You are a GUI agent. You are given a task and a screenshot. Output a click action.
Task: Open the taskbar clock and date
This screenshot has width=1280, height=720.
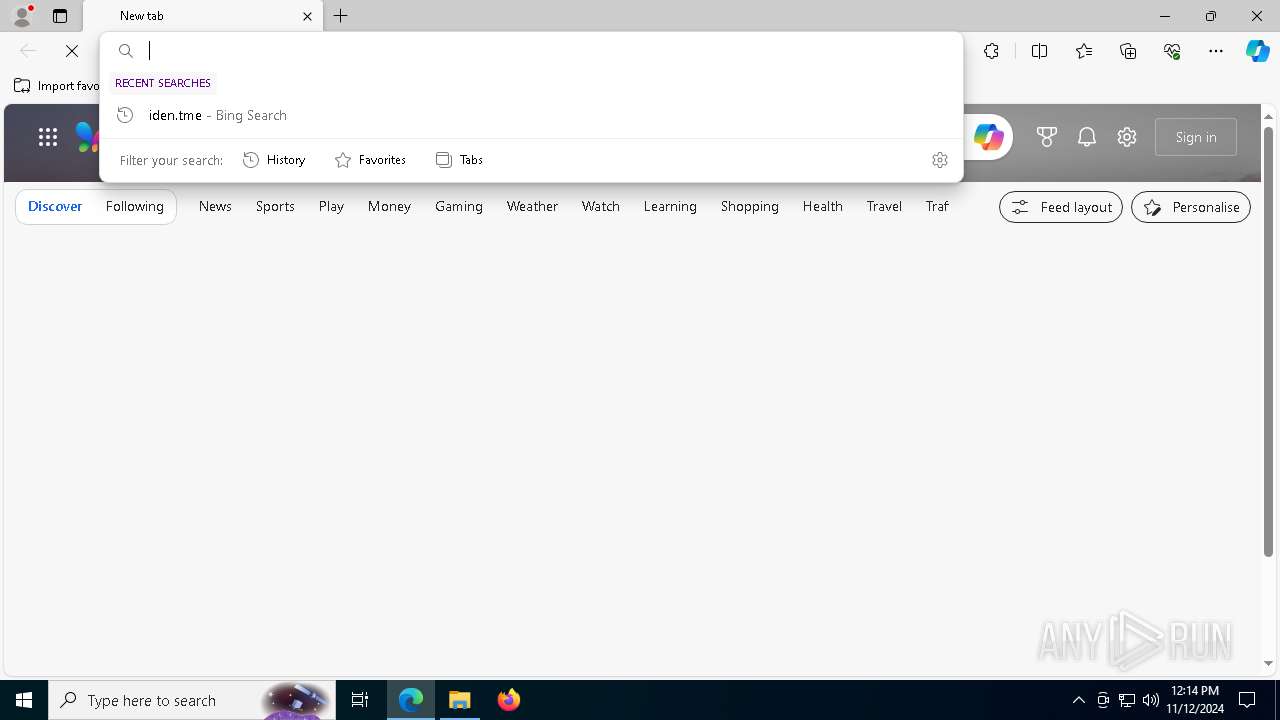pyautogui.click(x=1195, y=700)
